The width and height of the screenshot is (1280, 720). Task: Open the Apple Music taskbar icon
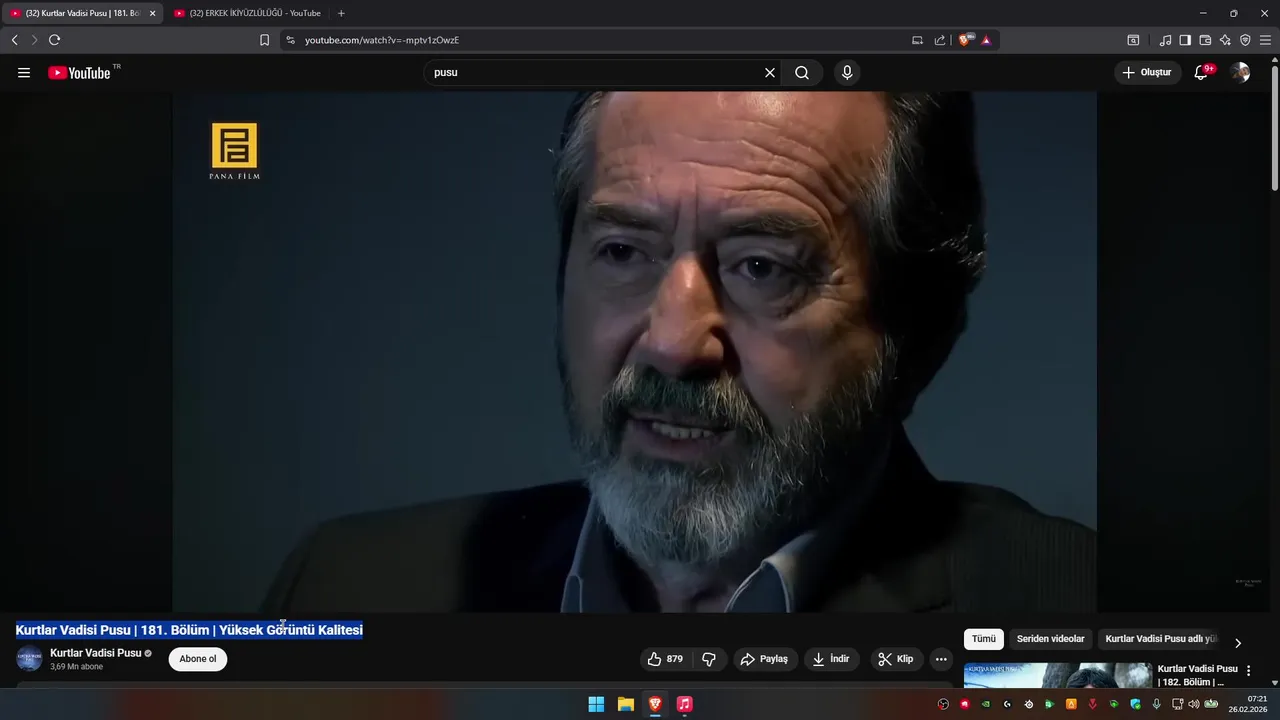pos(684,704)
